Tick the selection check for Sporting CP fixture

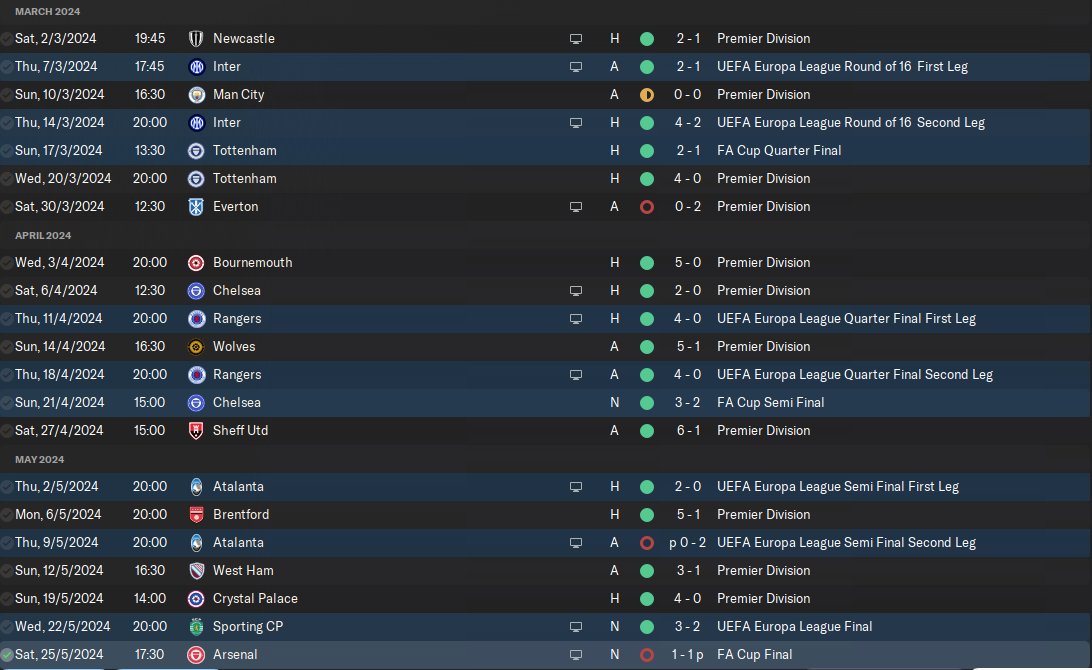(x=7, y=626)
